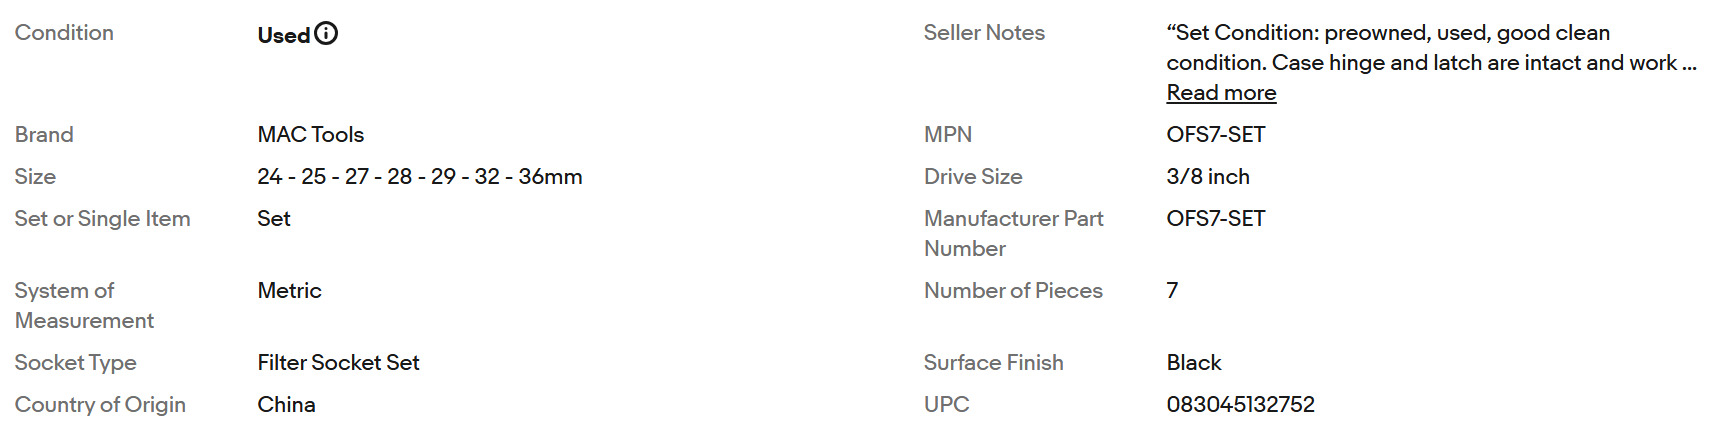Click the Seller Notes label
The width and height of the screenshot is (1712, 432).
pyautogui.click(x=983, y=33)
